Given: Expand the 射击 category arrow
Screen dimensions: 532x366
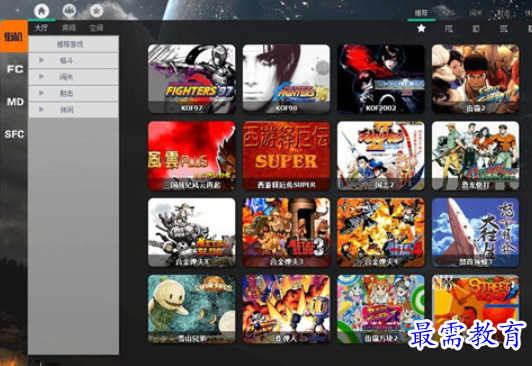Looking at the screenshot, I should [41, 93].
